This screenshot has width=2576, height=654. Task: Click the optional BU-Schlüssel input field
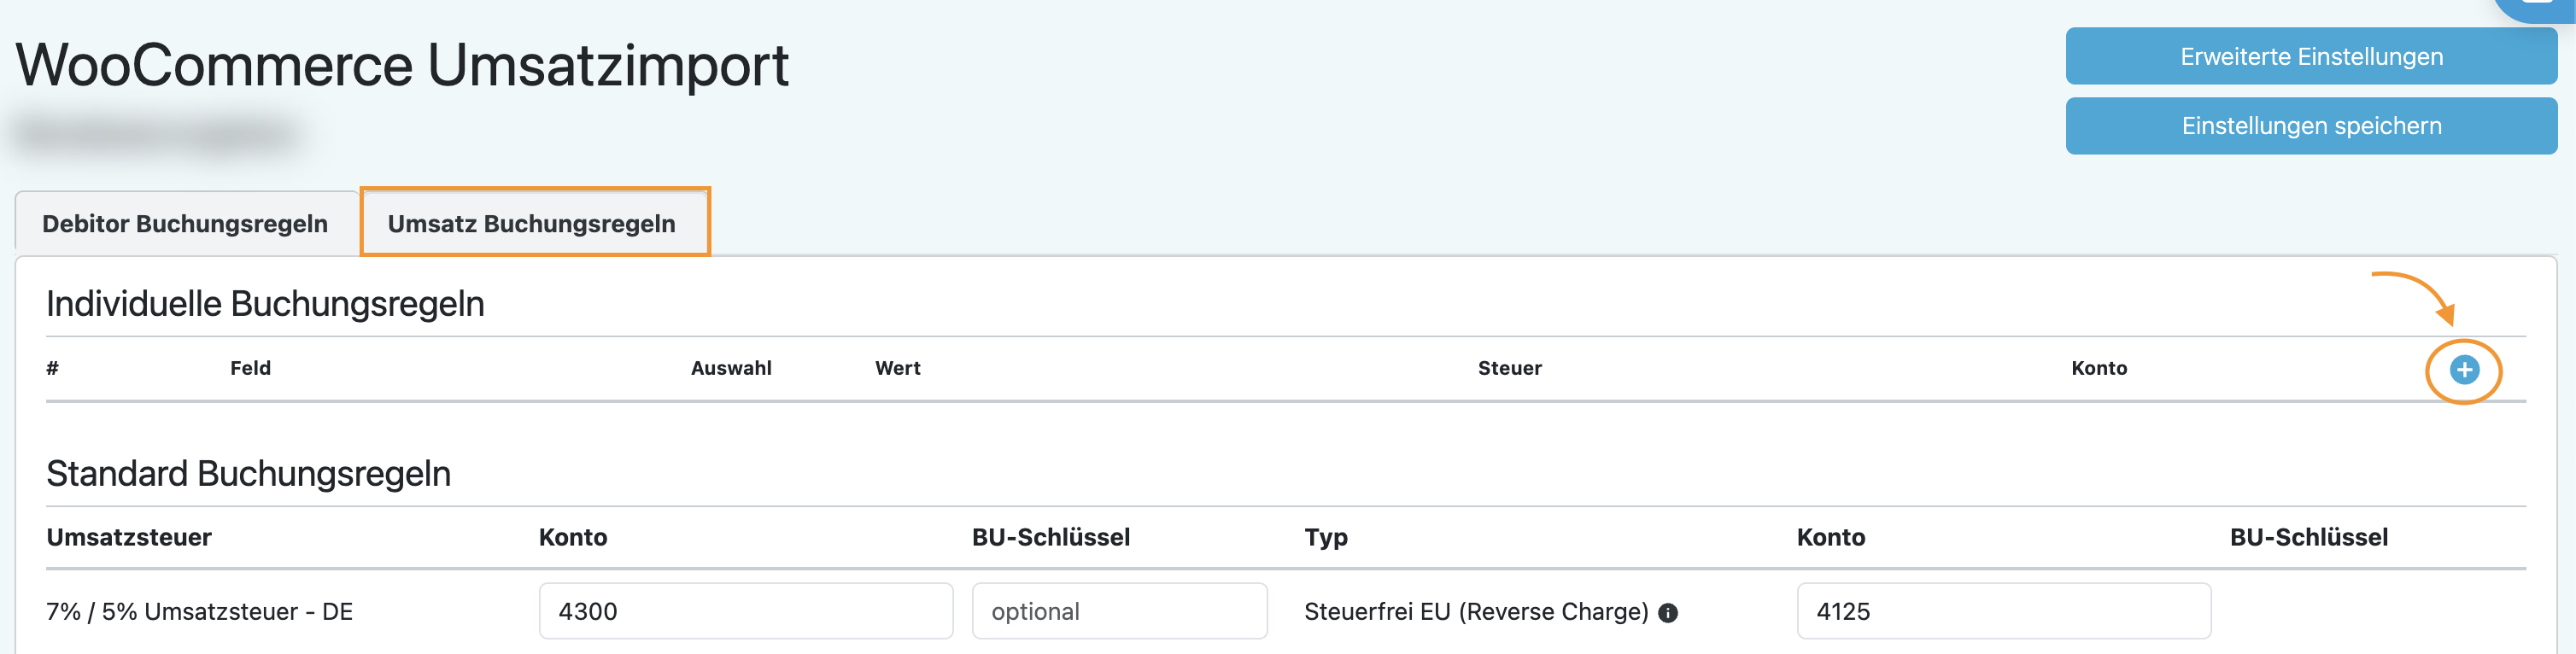point(1119,611)
